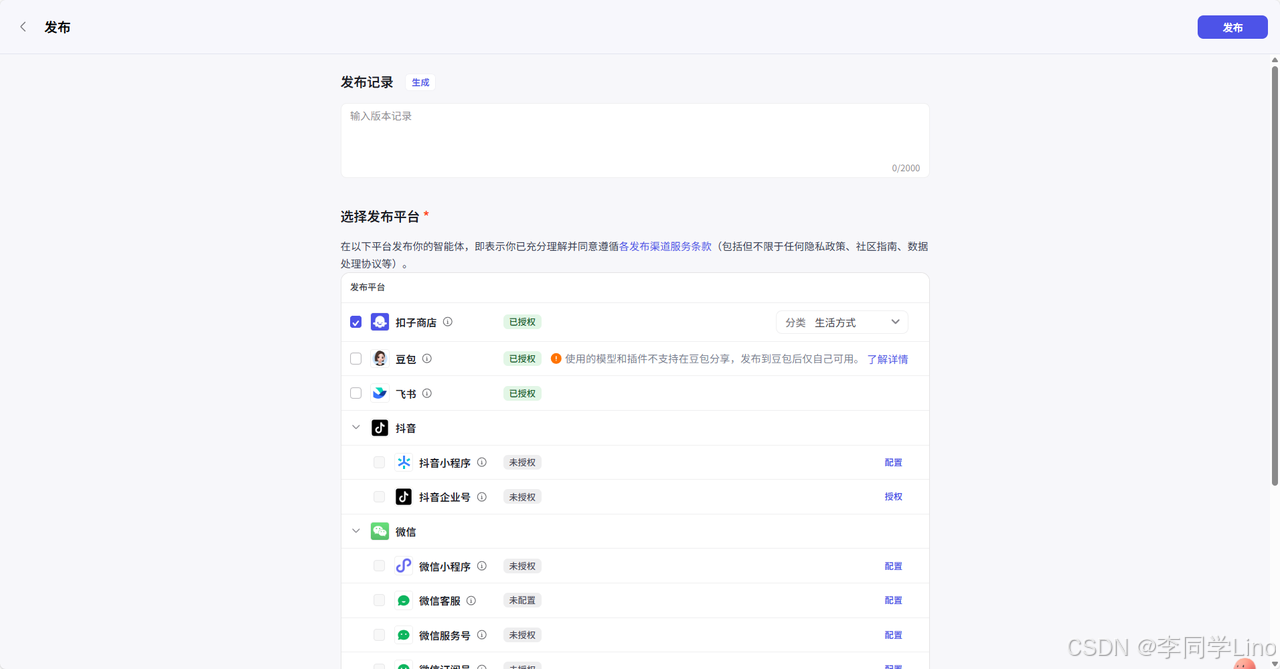Click 配置 for 微信小程序

tap(893, 566)
